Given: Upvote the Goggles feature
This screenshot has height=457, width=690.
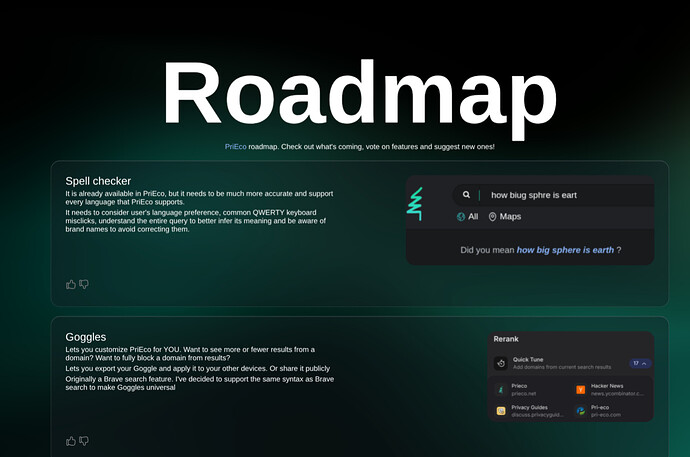Looking at the screenshot, I should [x=70, y=441].
